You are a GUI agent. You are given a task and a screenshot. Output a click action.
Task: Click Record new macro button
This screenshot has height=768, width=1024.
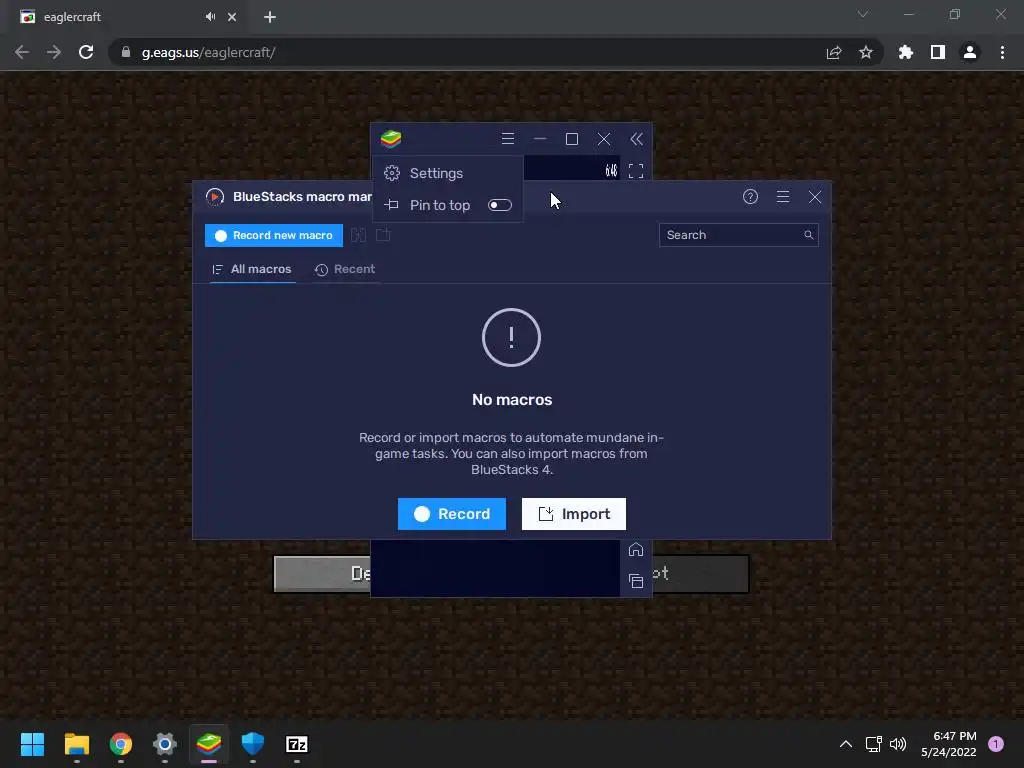point(274,235)
